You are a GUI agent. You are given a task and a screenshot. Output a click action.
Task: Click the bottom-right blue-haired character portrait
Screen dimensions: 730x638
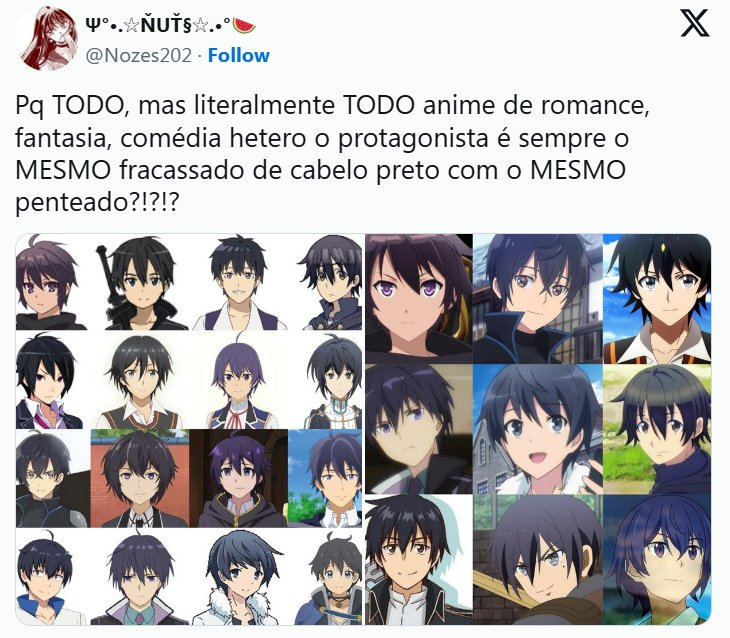[x=657, y=560]
